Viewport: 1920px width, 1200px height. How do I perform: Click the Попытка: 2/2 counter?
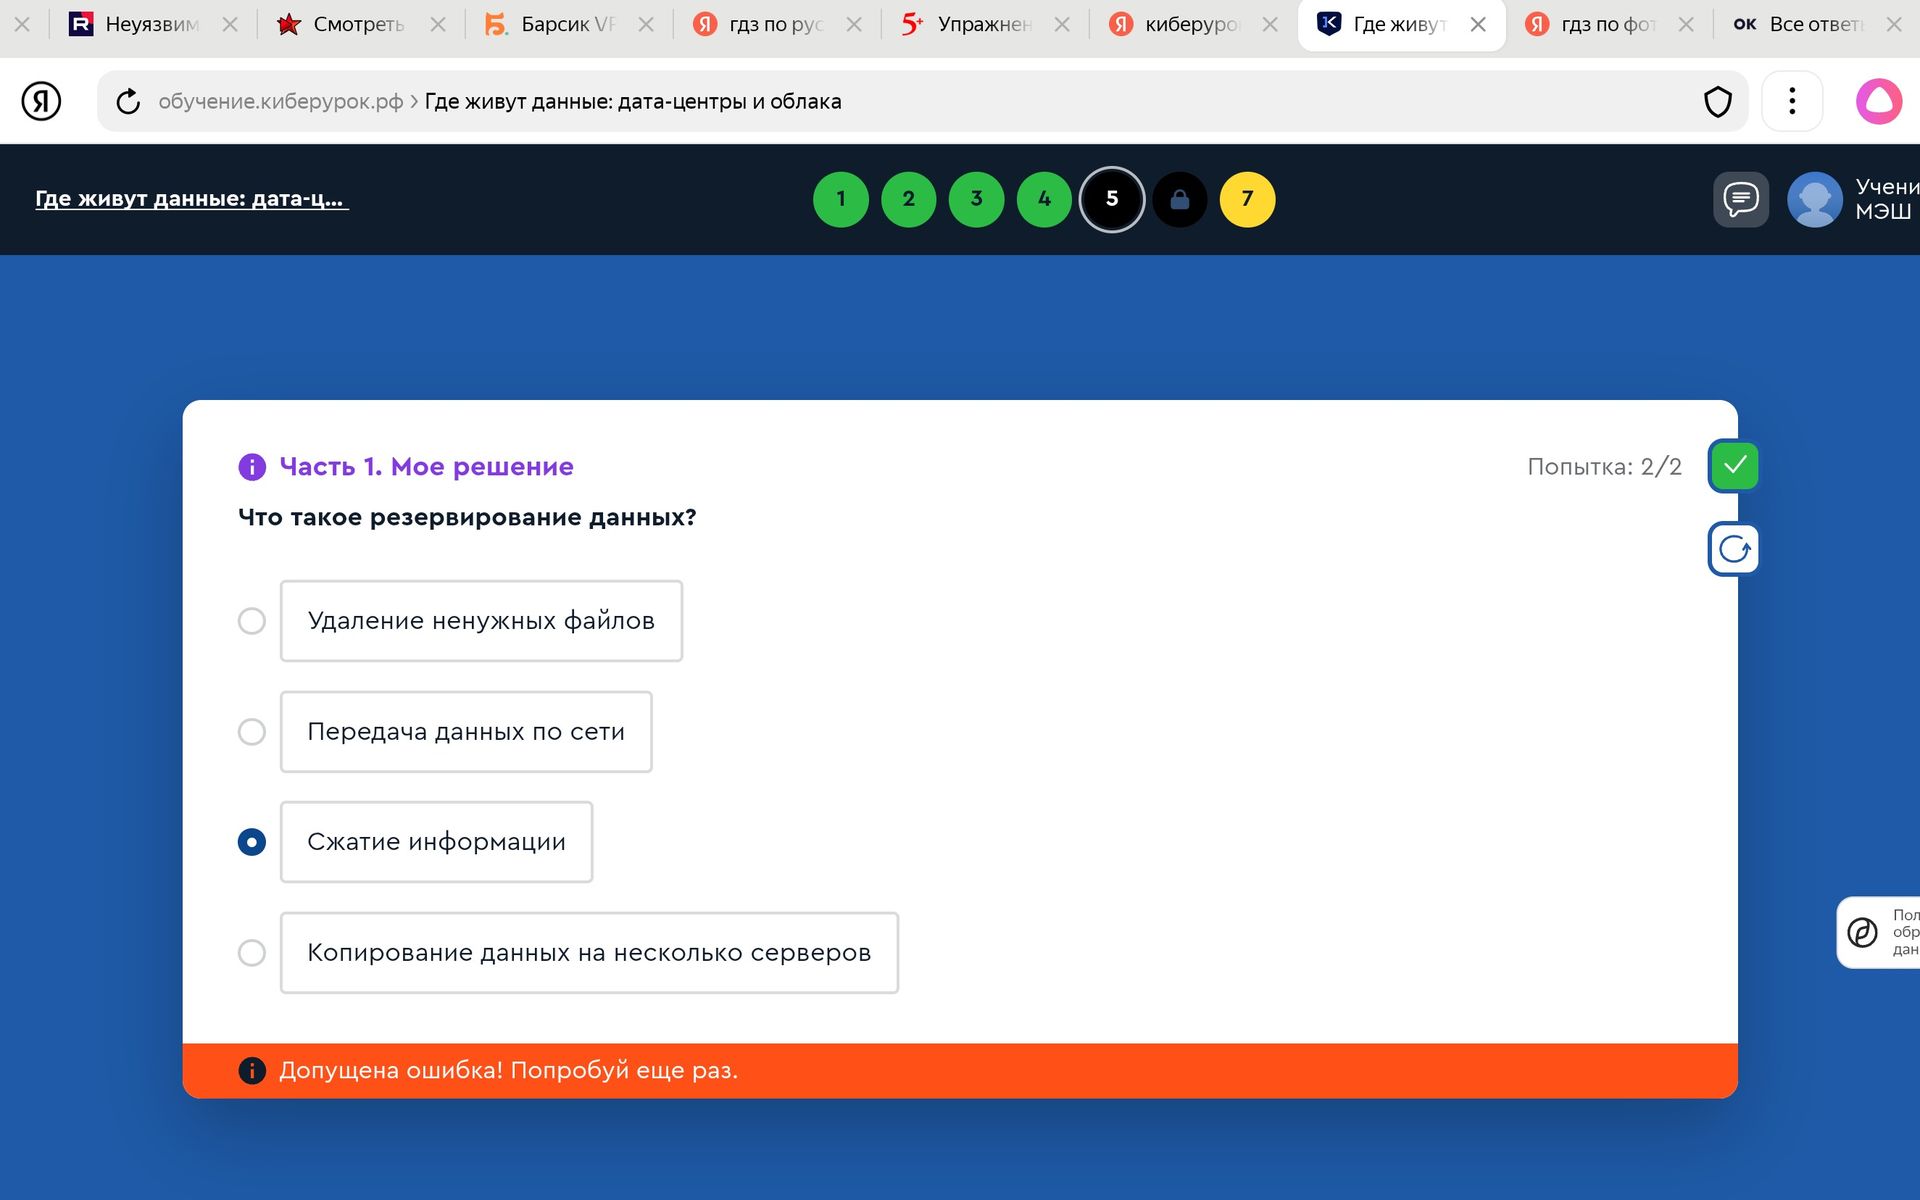point(1604,467)
